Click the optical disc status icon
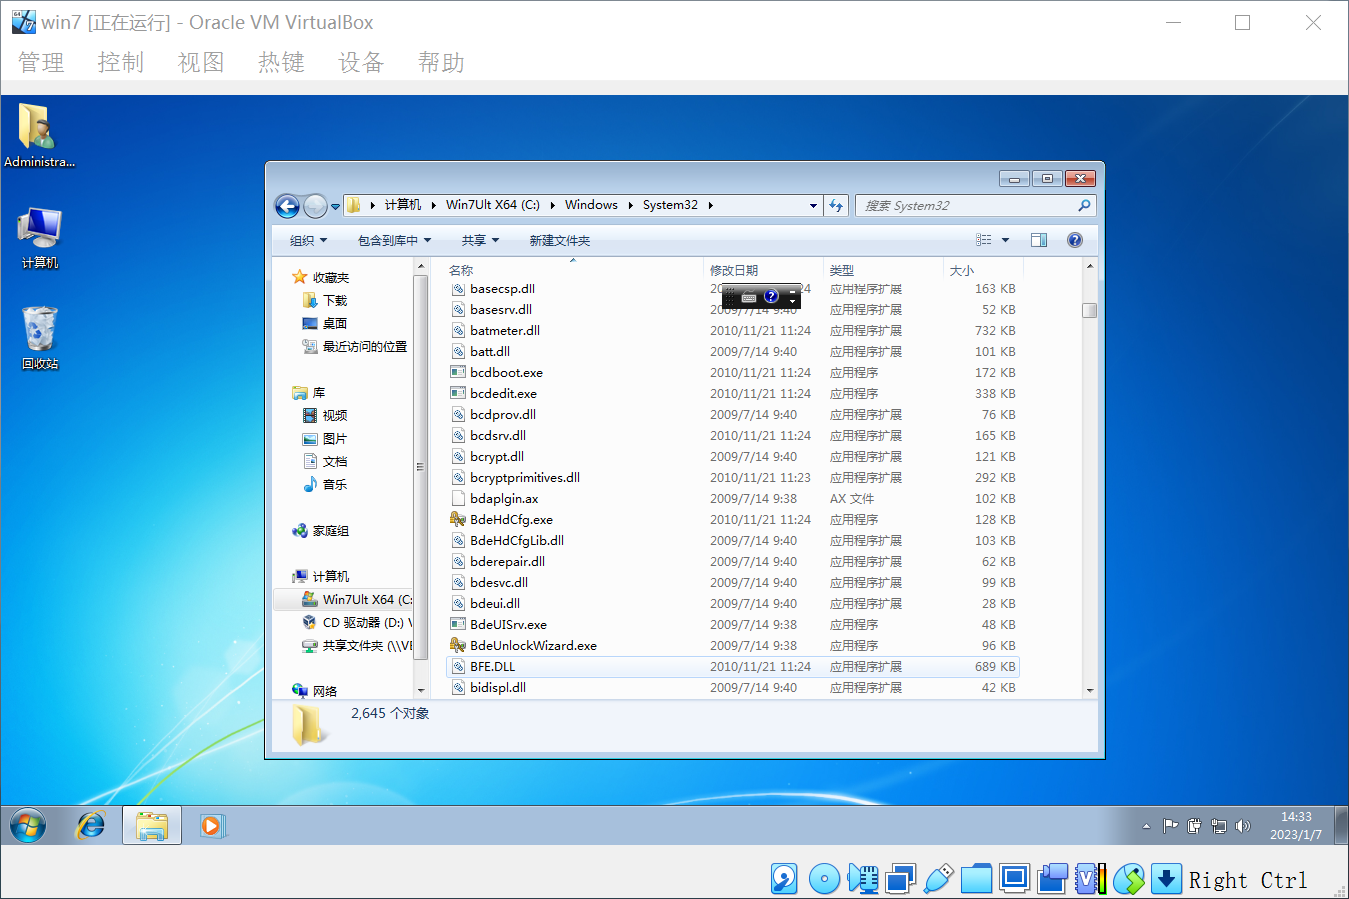The image size is (1349, 899). [x=824, y=879]
